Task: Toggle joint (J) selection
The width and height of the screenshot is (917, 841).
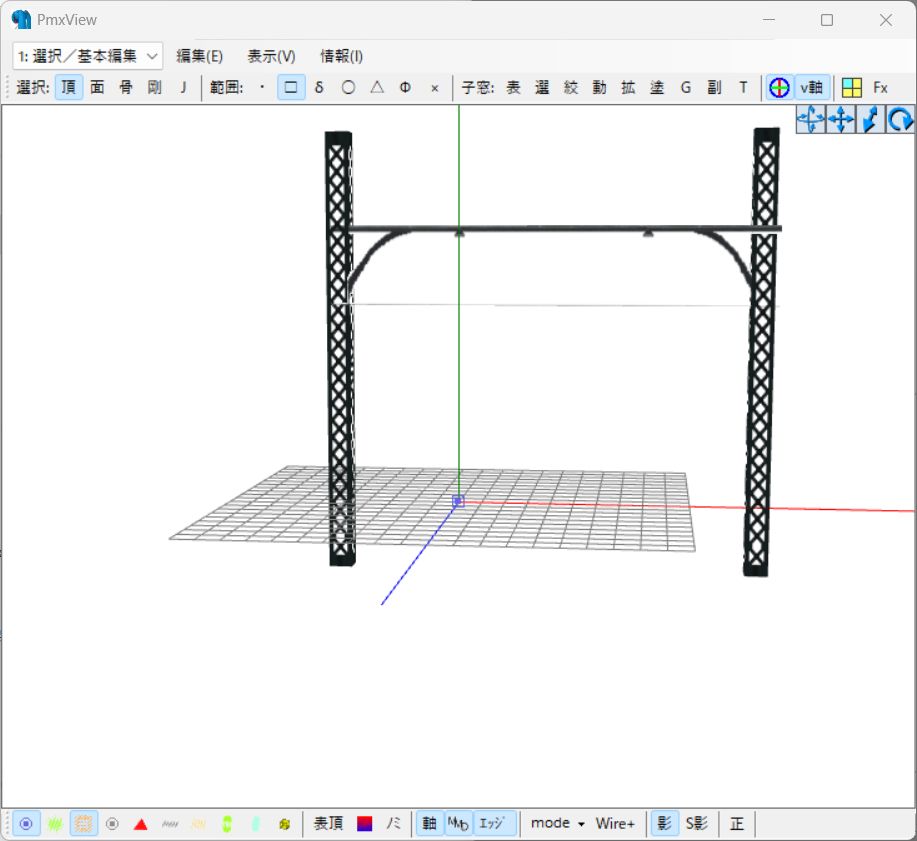Action: (x=183, y=88)
